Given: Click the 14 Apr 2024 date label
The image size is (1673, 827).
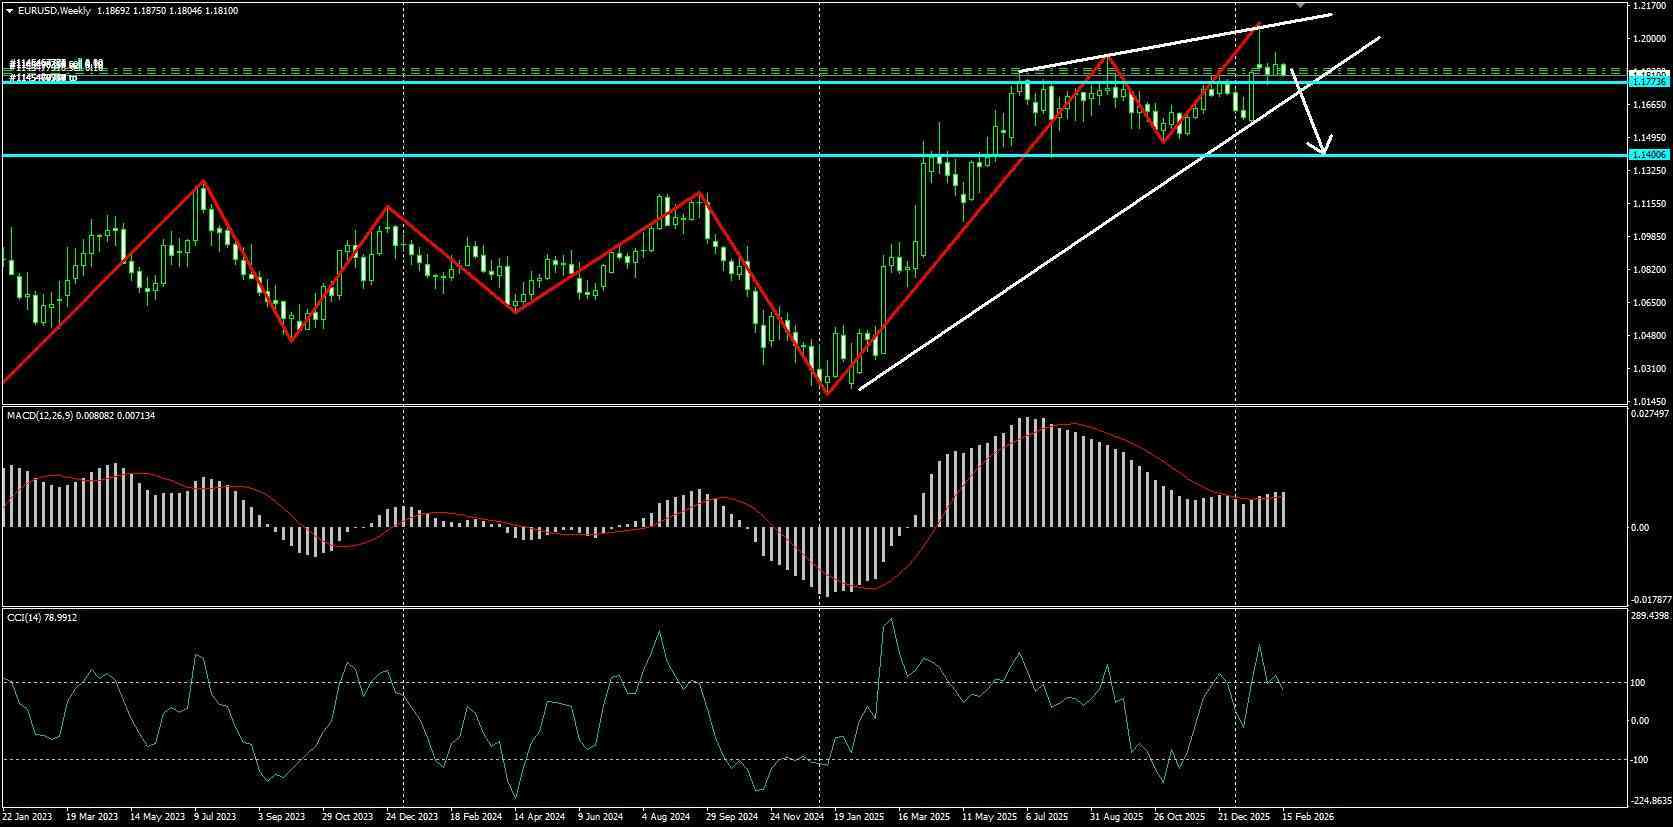Looking at the screenshot, I should (x=540, y=817).
